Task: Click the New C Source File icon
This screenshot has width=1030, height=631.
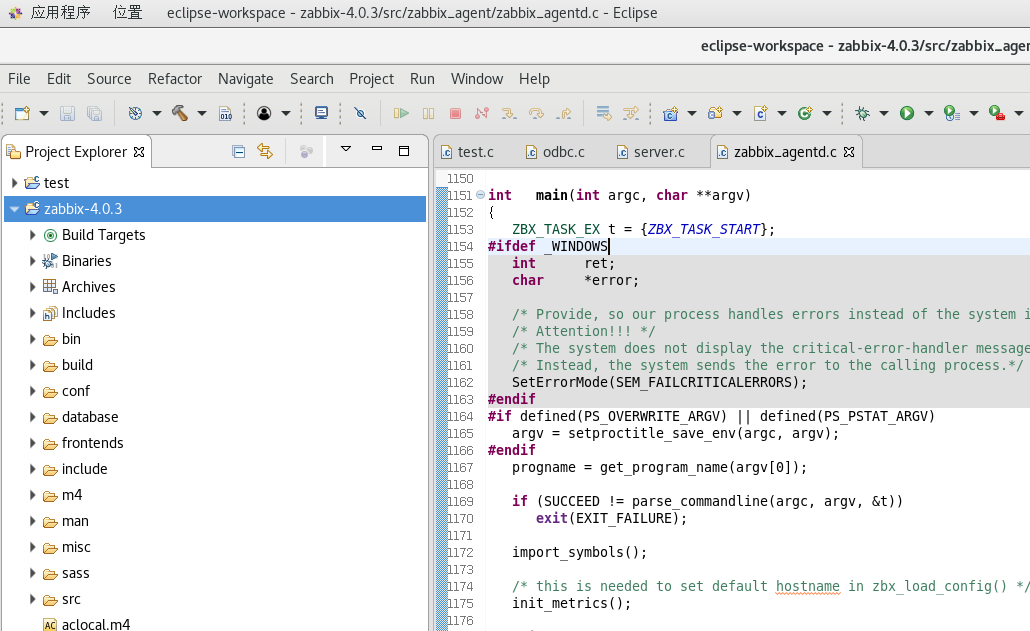Action: [761, 113]
